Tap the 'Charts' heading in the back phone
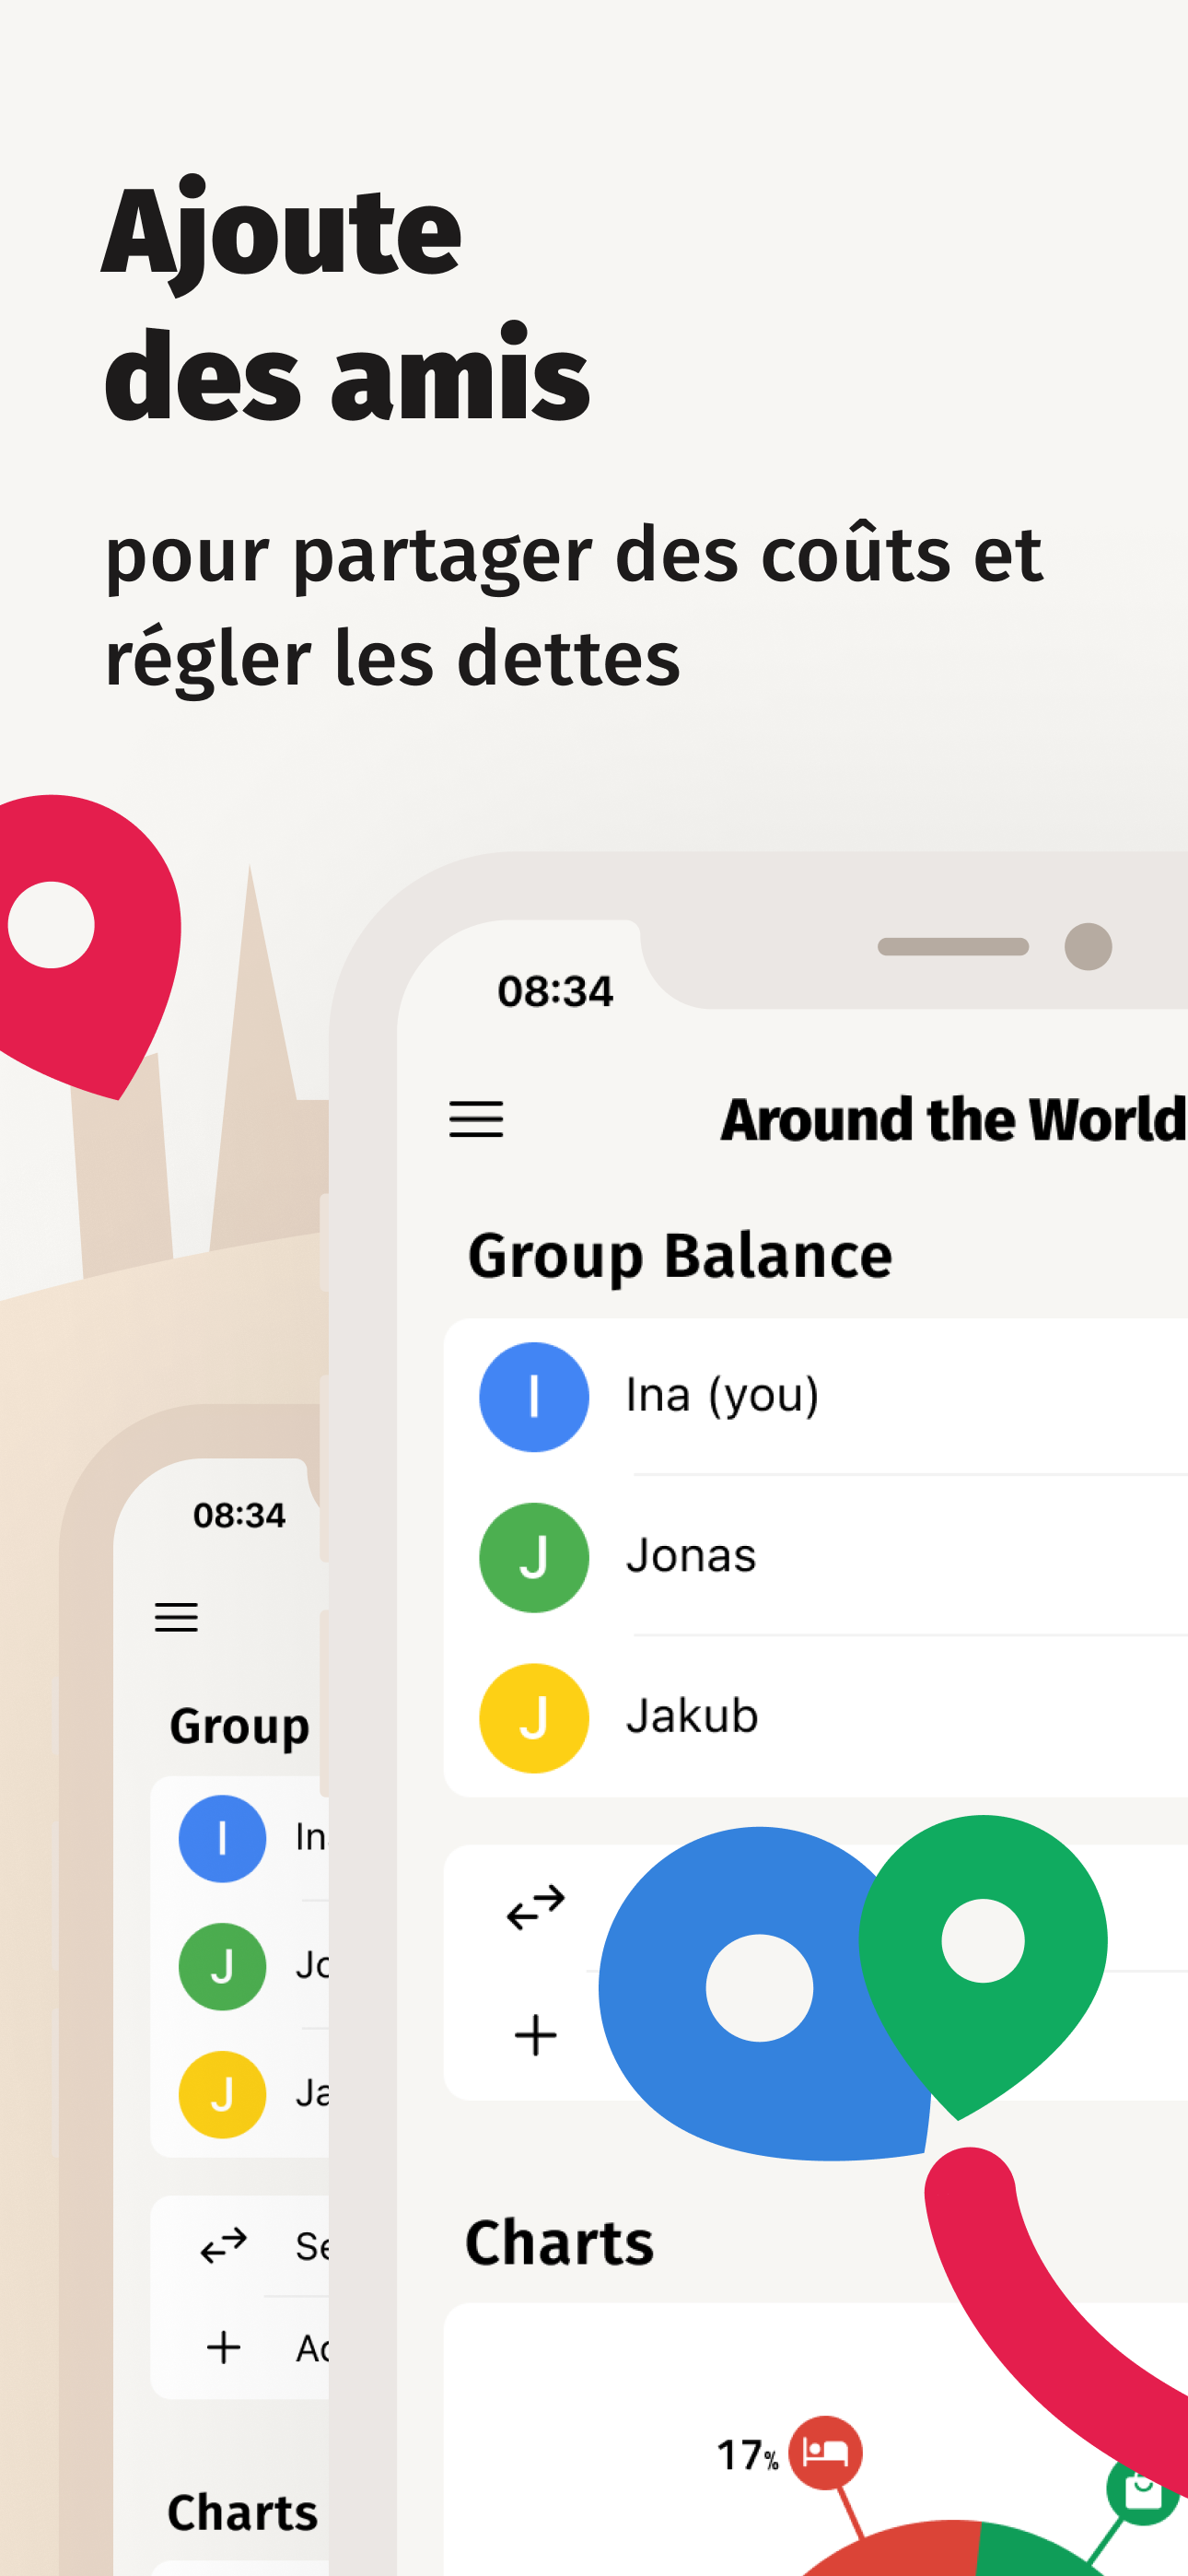Viewport: 1188px width, 2576px height. [x=242, y=2512]
